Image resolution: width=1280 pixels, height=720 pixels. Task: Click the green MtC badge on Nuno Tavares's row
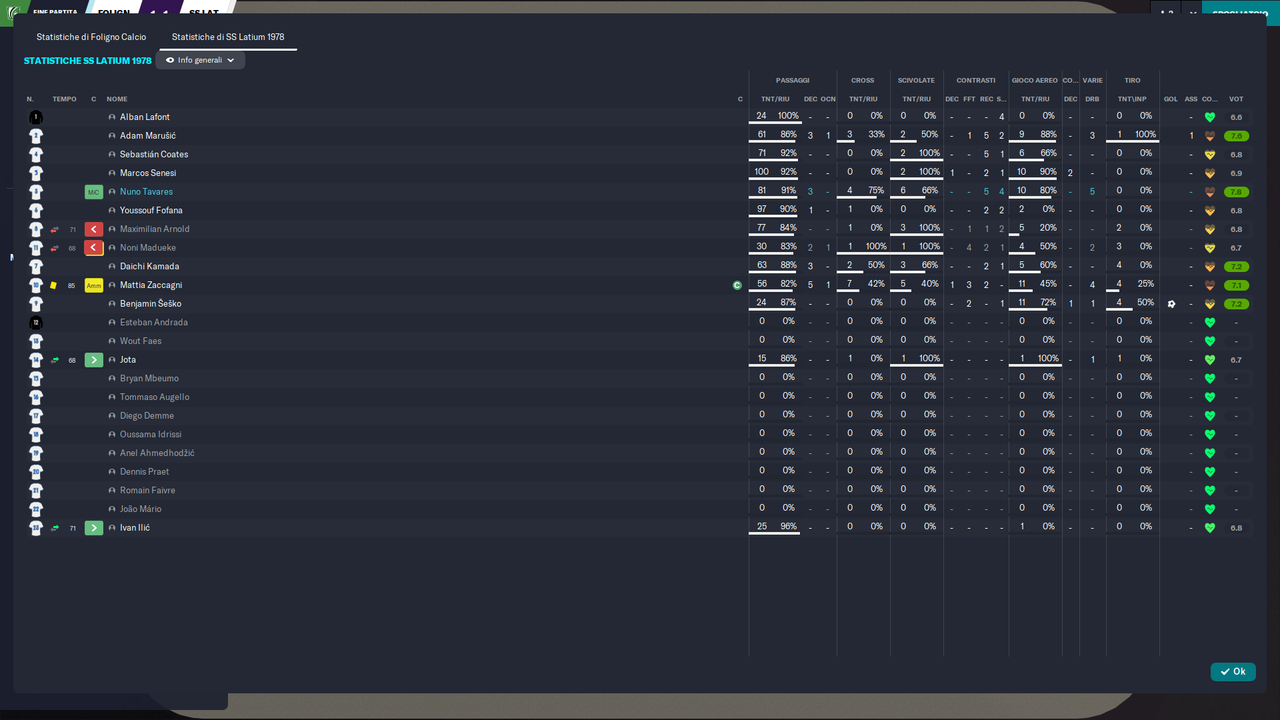click(x=94, y=192)
